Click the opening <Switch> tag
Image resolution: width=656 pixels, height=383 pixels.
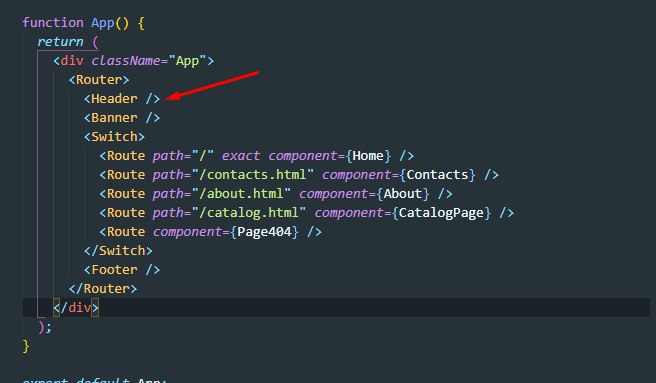pos(114,137)
